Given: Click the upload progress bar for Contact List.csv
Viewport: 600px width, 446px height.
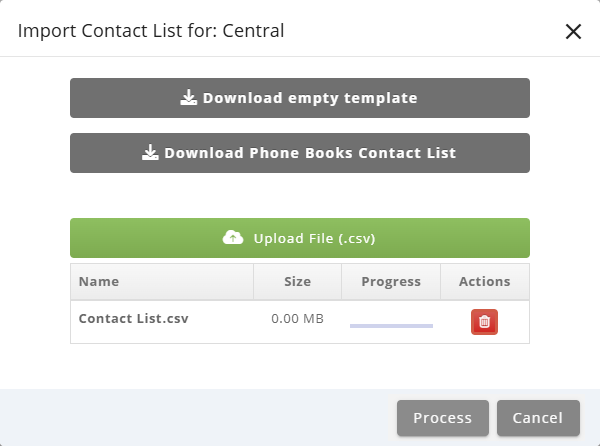Looking at the screenshot, I should click(x=391, y=326).
